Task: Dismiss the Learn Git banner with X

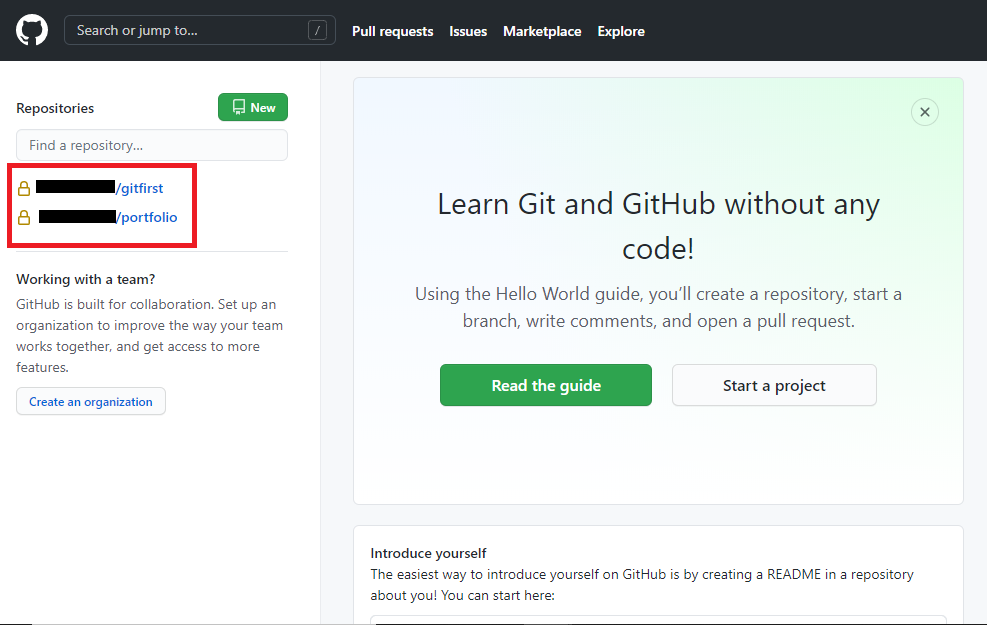Action: (925, 112)
